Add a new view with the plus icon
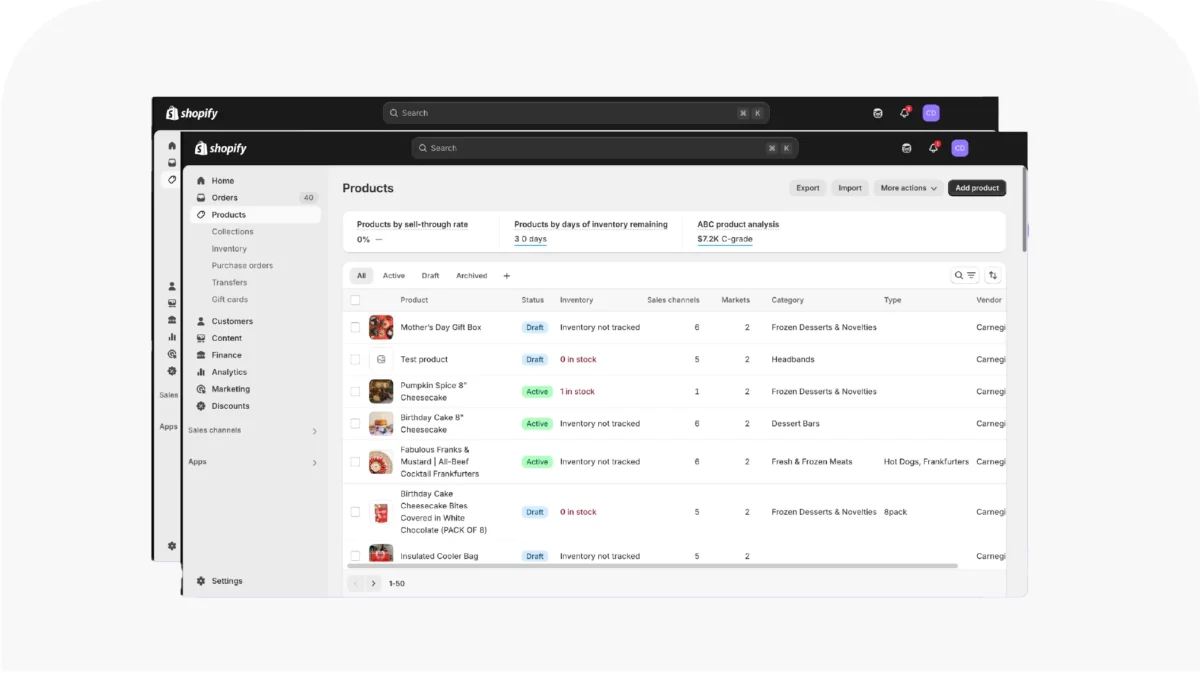 (x=506, y=276)
